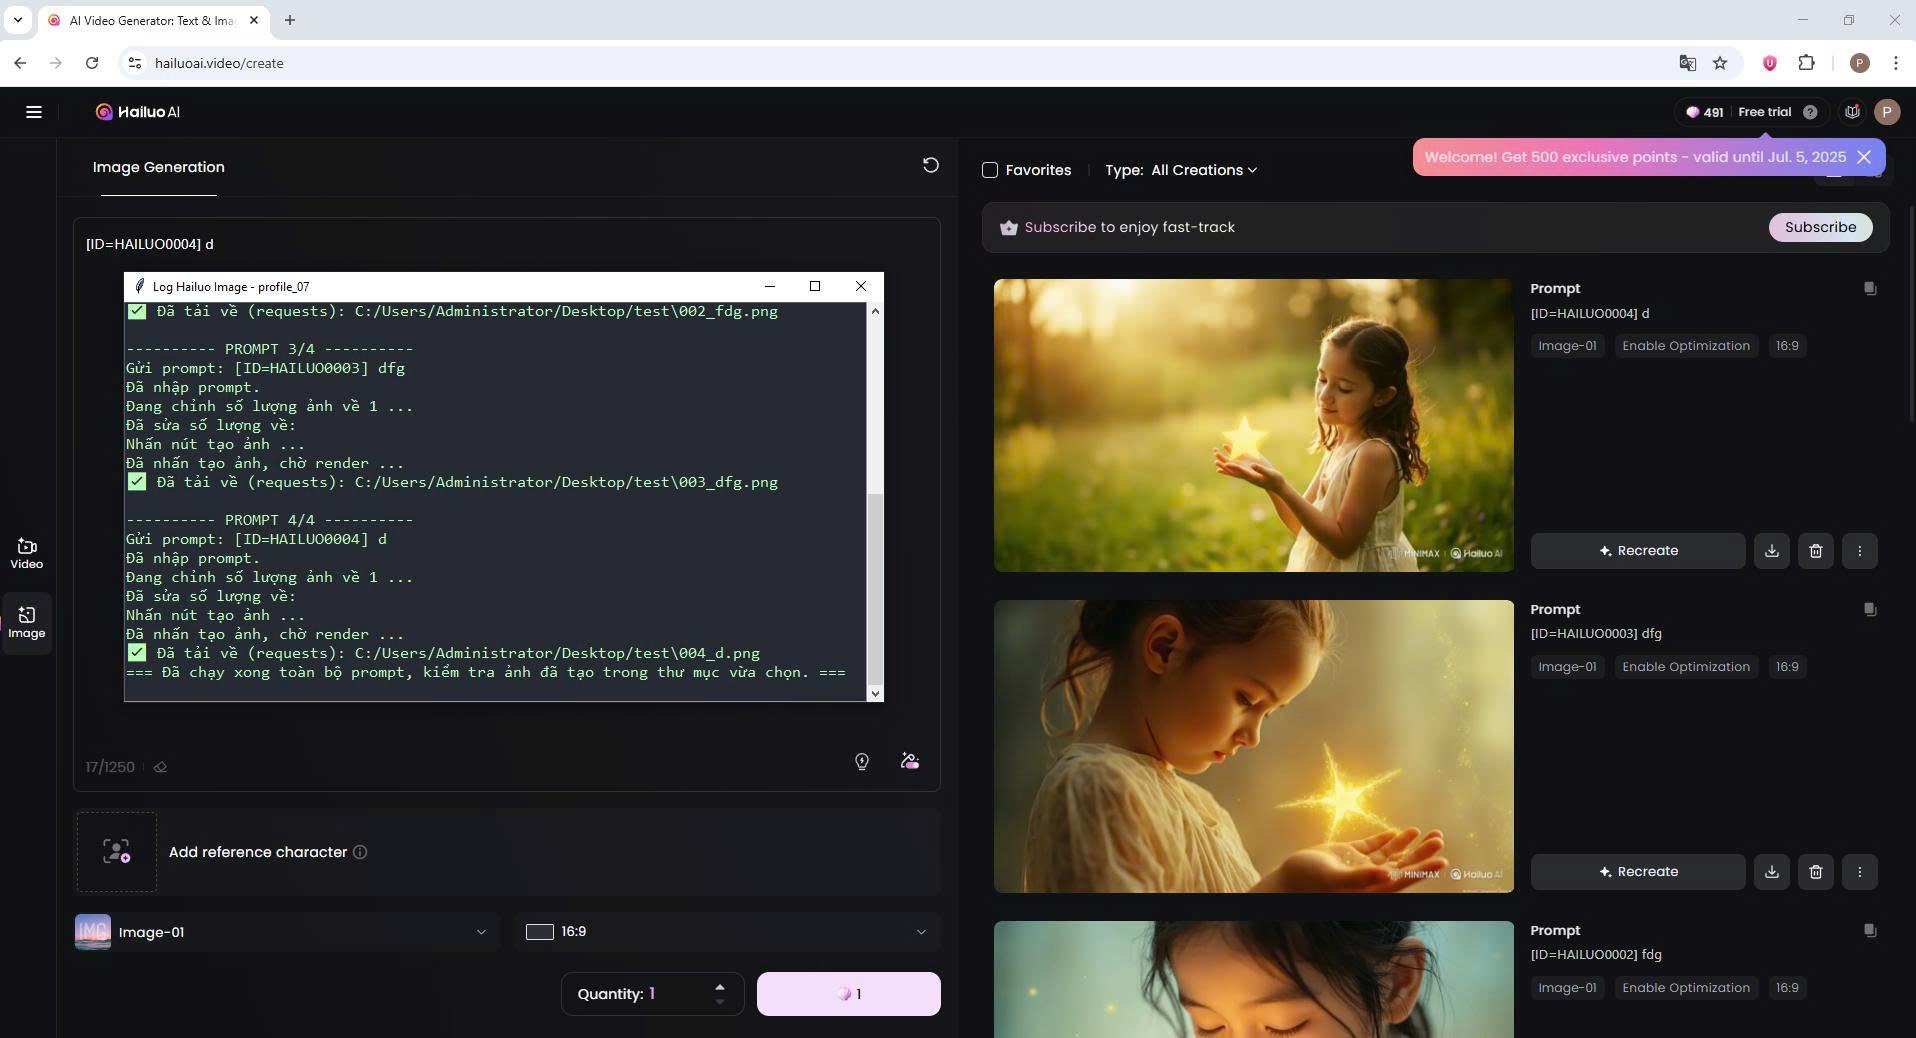
Task: Recreate the HAILUO0003 image
Action: 1638,872
